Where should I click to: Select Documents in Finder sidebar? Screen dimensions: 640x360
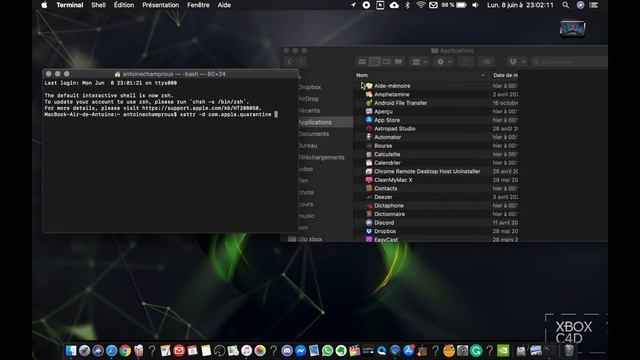coord(313,134)
